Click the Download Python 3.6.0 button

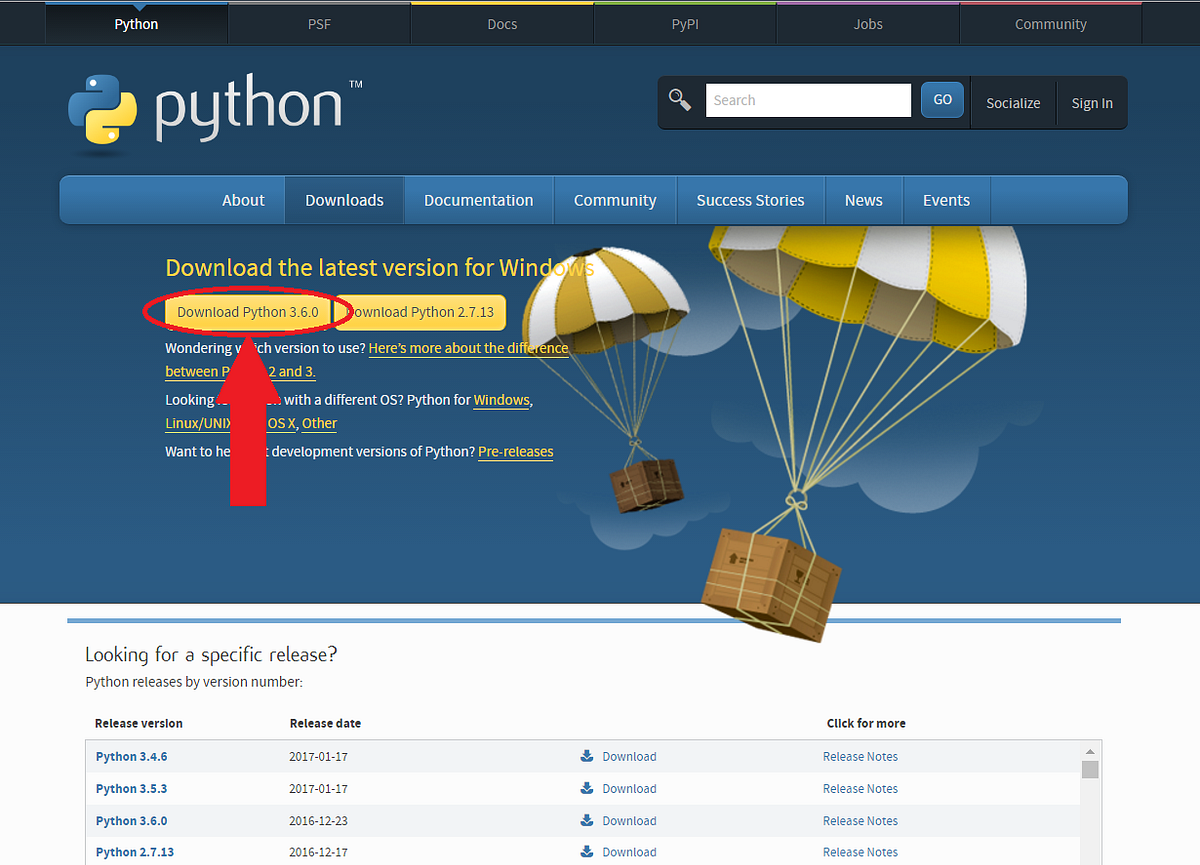248,312
